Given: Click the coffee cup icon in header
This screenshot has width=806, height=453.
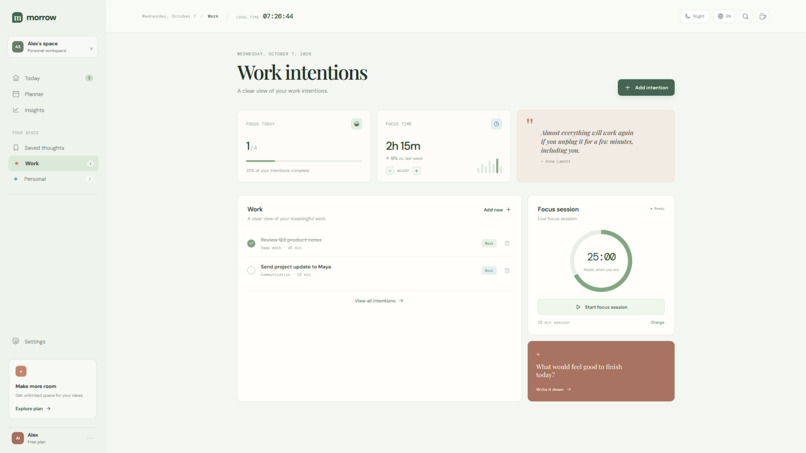Looking at the screenshot, I should pyautogui.click(x=763, y=16).
